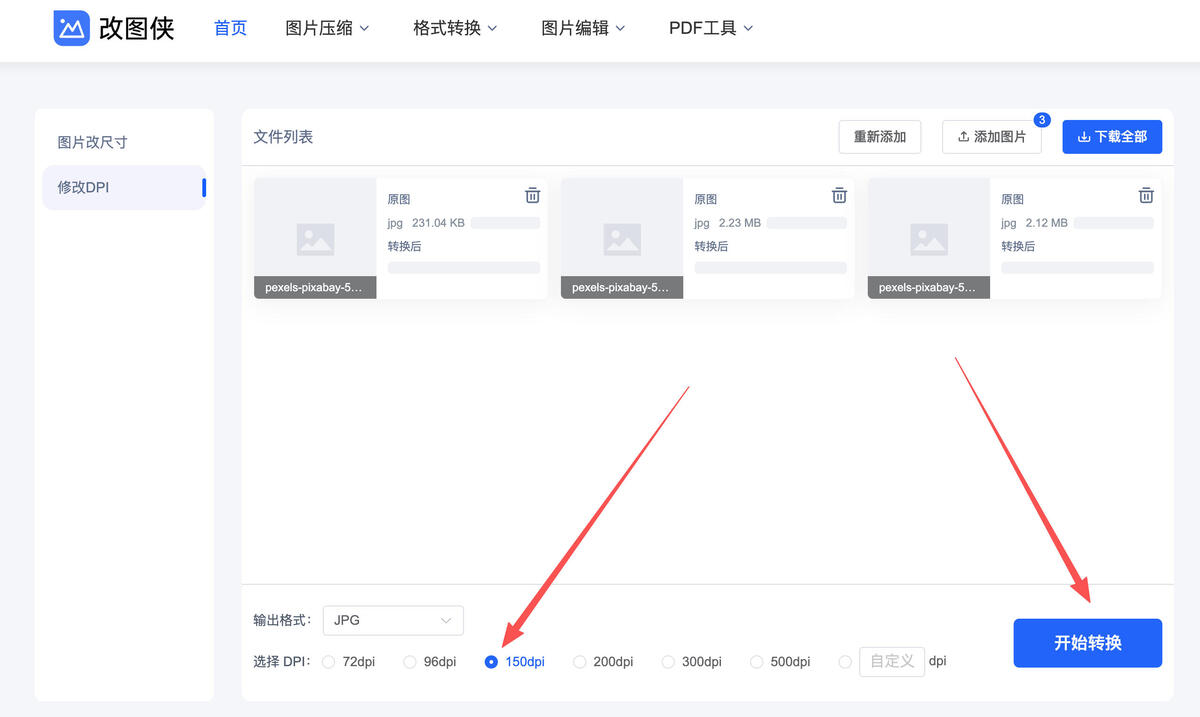
Task: Select the 300dpi radio button
Action: click(x=667, y=662)
